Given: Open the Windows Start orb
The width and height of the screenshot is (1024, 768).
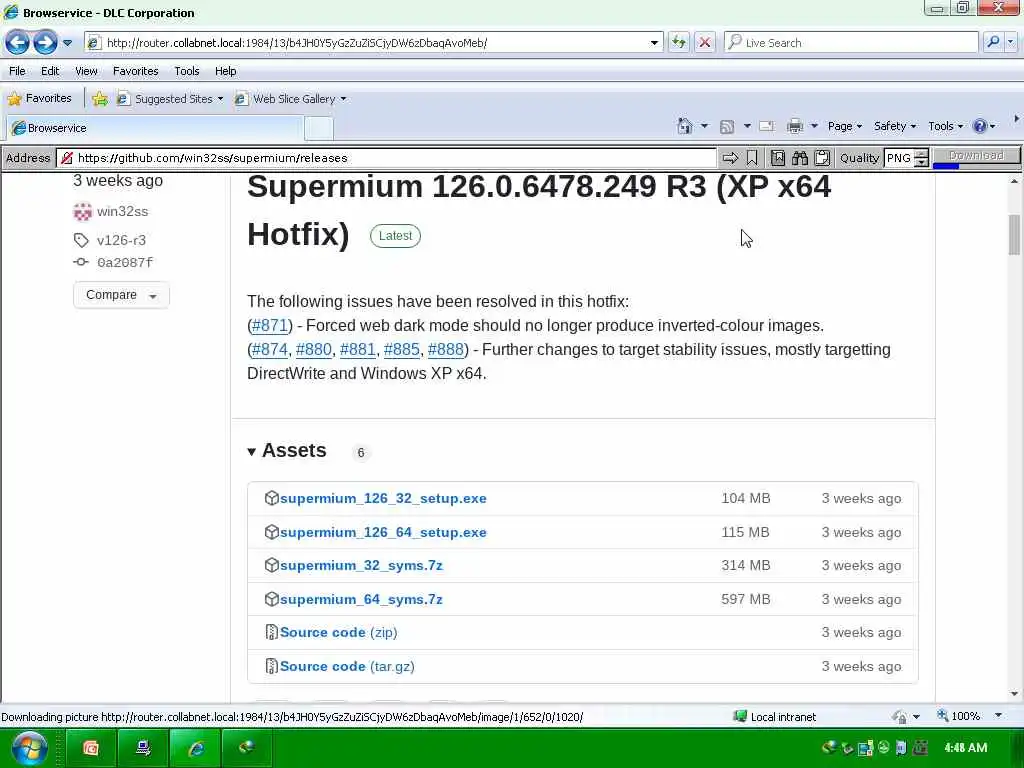Looking at the screenshot, I should point(29,748).
